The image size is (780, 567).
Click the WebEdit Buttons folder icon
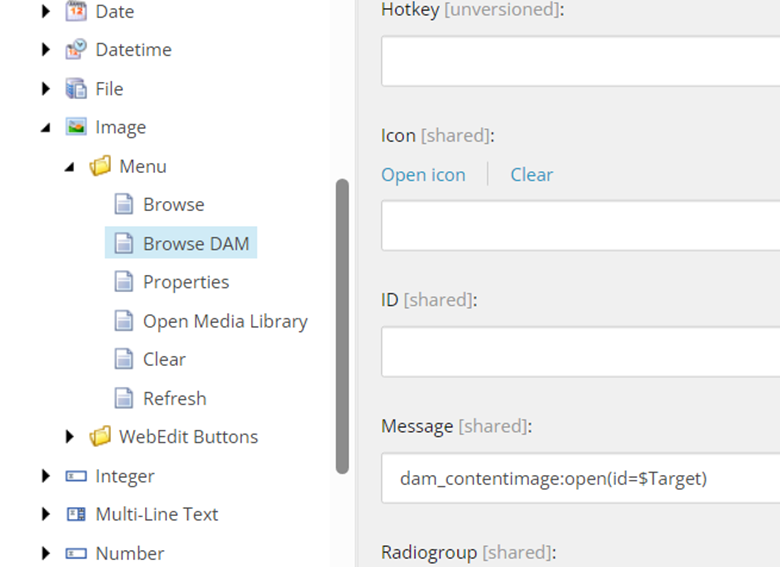tap(100, 437)
